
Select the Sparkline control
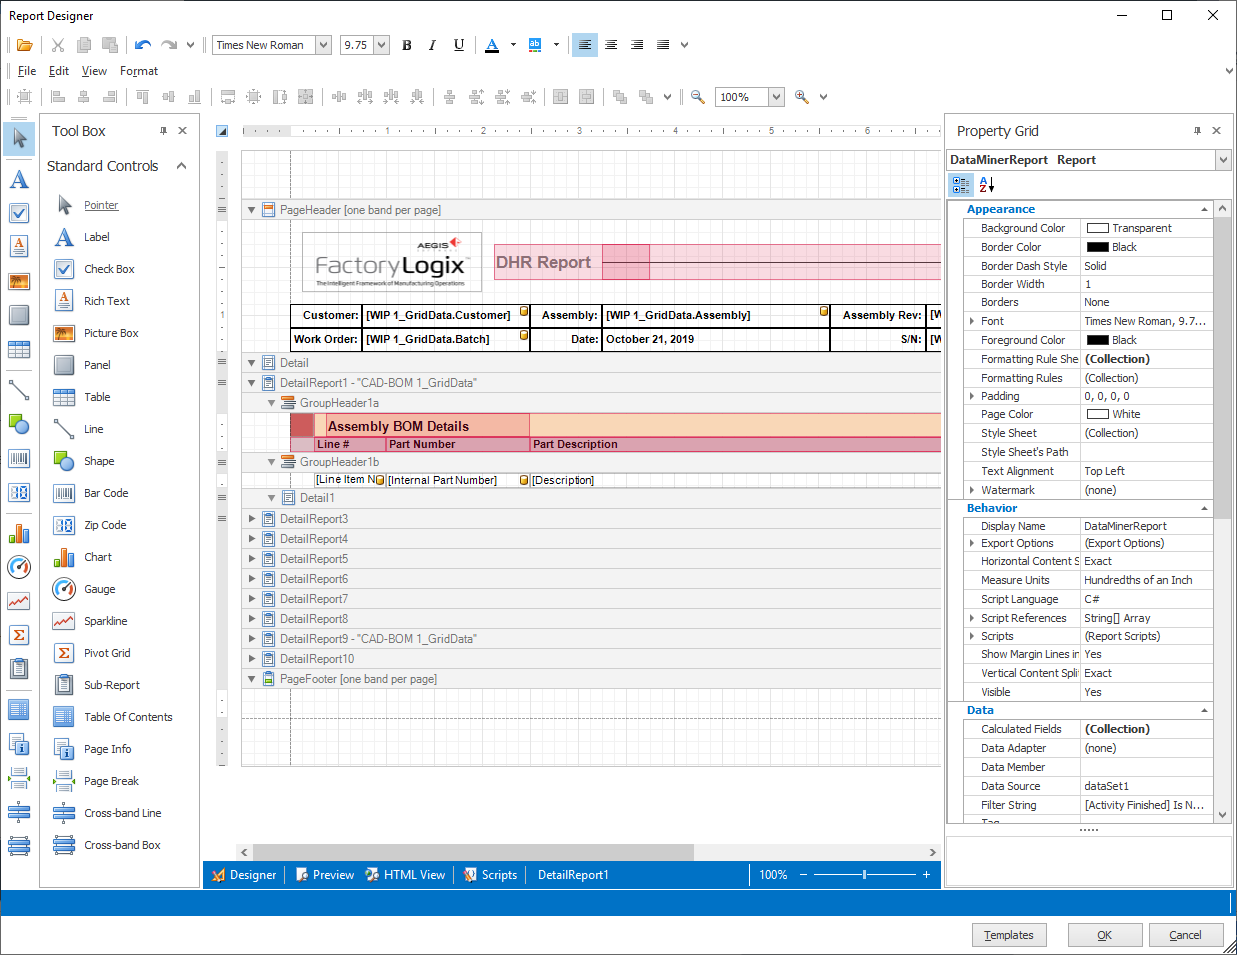105,621
